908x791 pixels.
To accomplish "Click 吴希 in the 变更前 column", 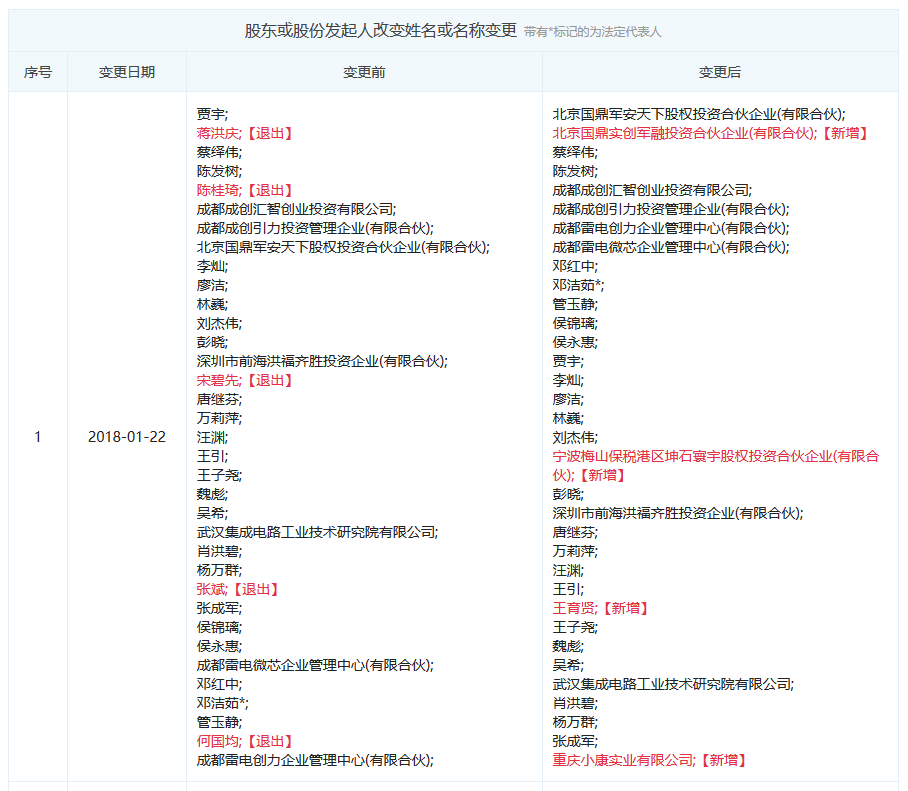I will (x=212, y=513).
